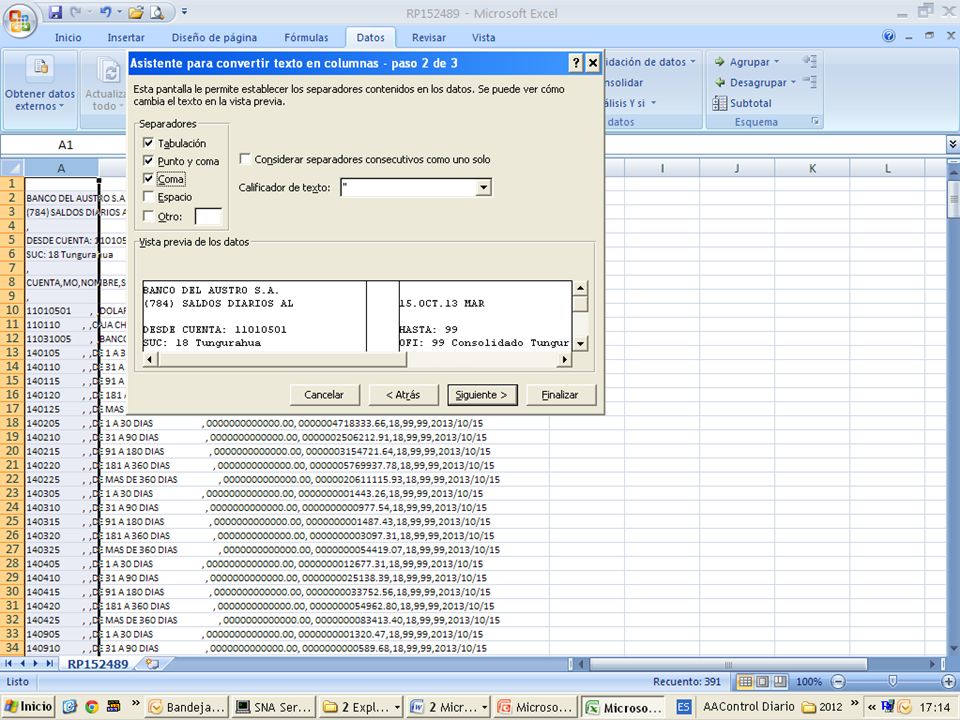Click the Open folder icon in quick access toolbar

136,12
